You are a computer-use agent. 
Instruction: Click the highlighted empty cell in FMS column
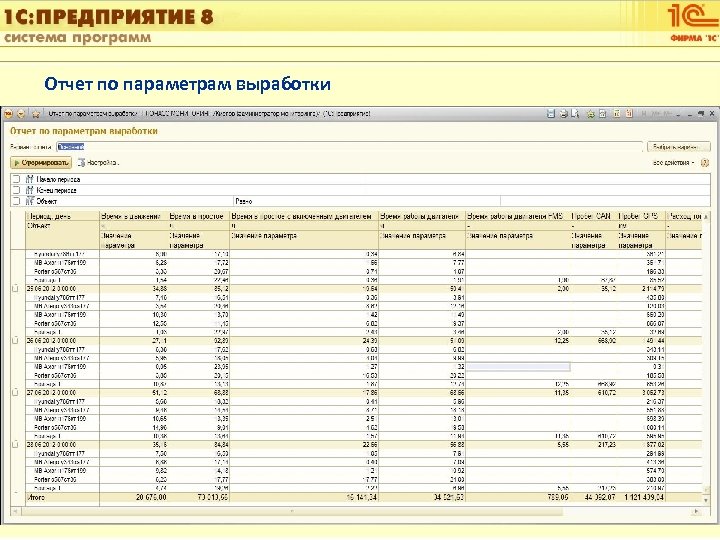click(518, 366)
